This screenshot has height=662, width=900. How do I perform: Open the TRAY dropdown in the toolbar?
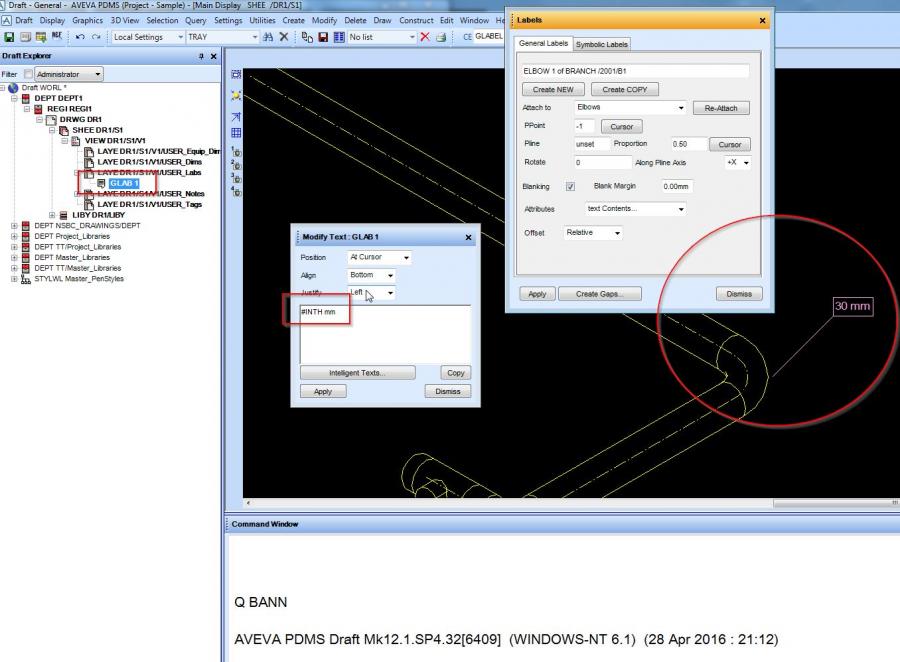255,37
